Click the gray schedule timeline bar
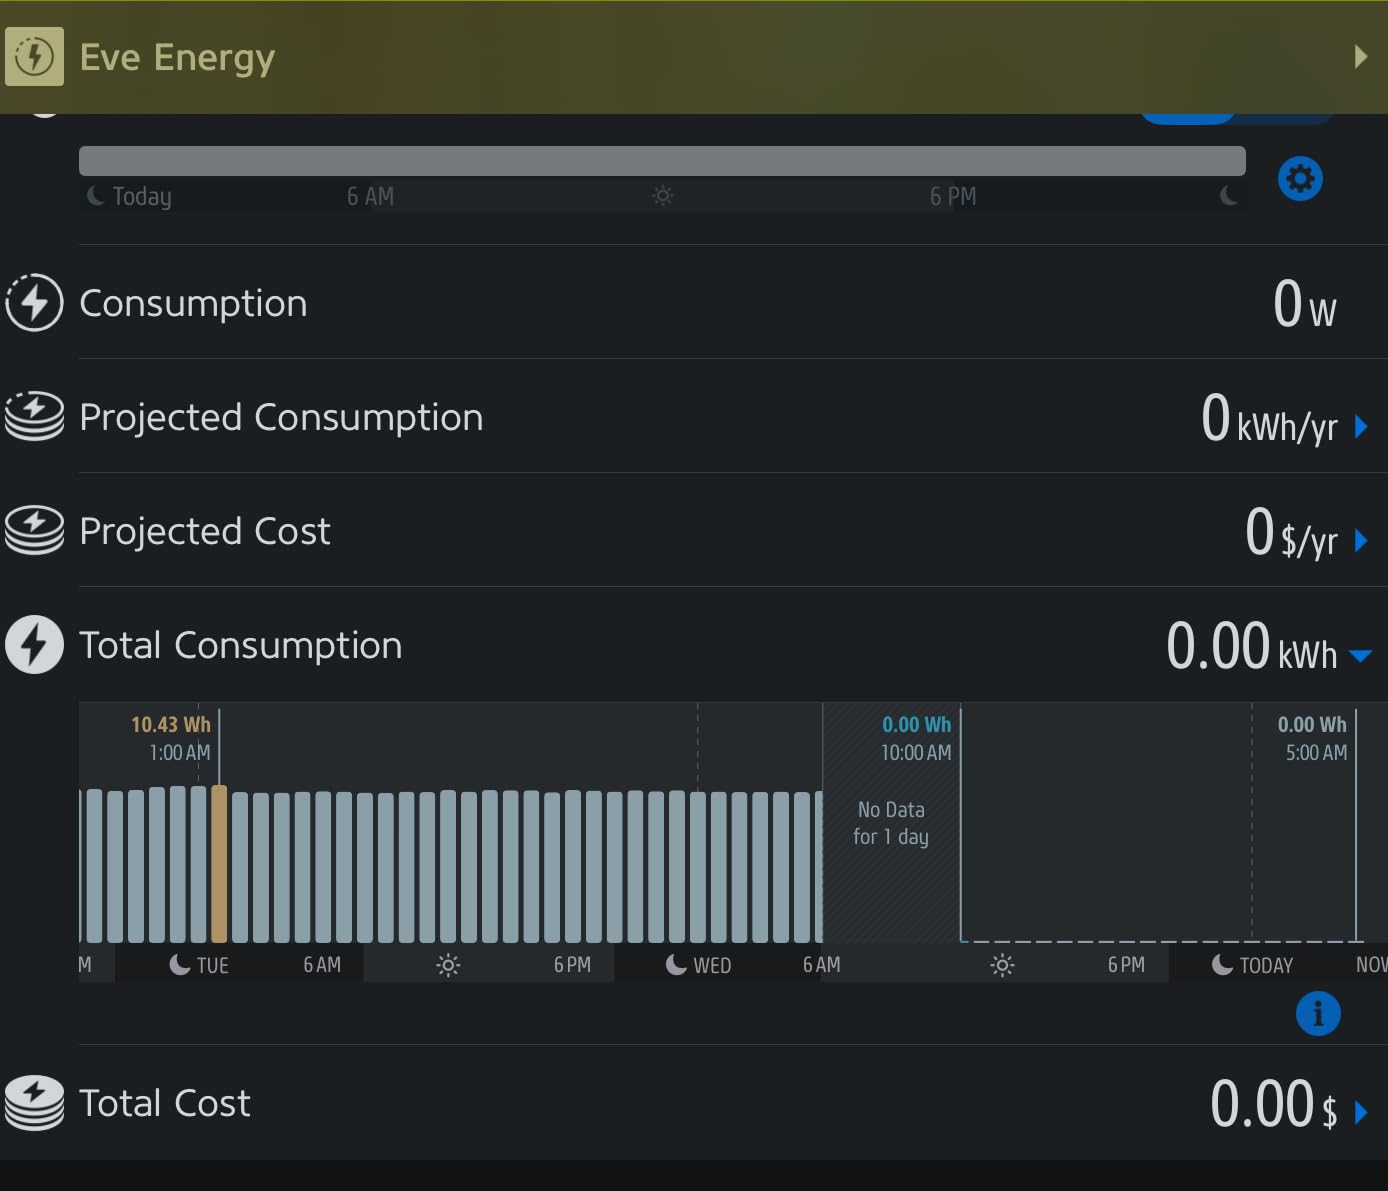The height and width of the screenshot is (1191, 1388). [x=662, y=161]
